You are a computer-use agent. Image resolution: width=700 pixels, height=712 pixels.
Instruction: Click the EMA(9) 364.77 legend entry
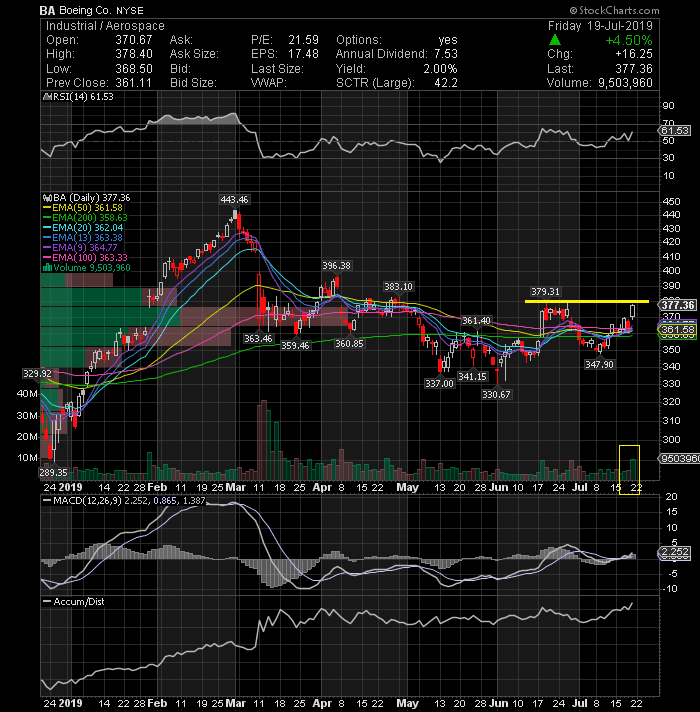[84, 247]
